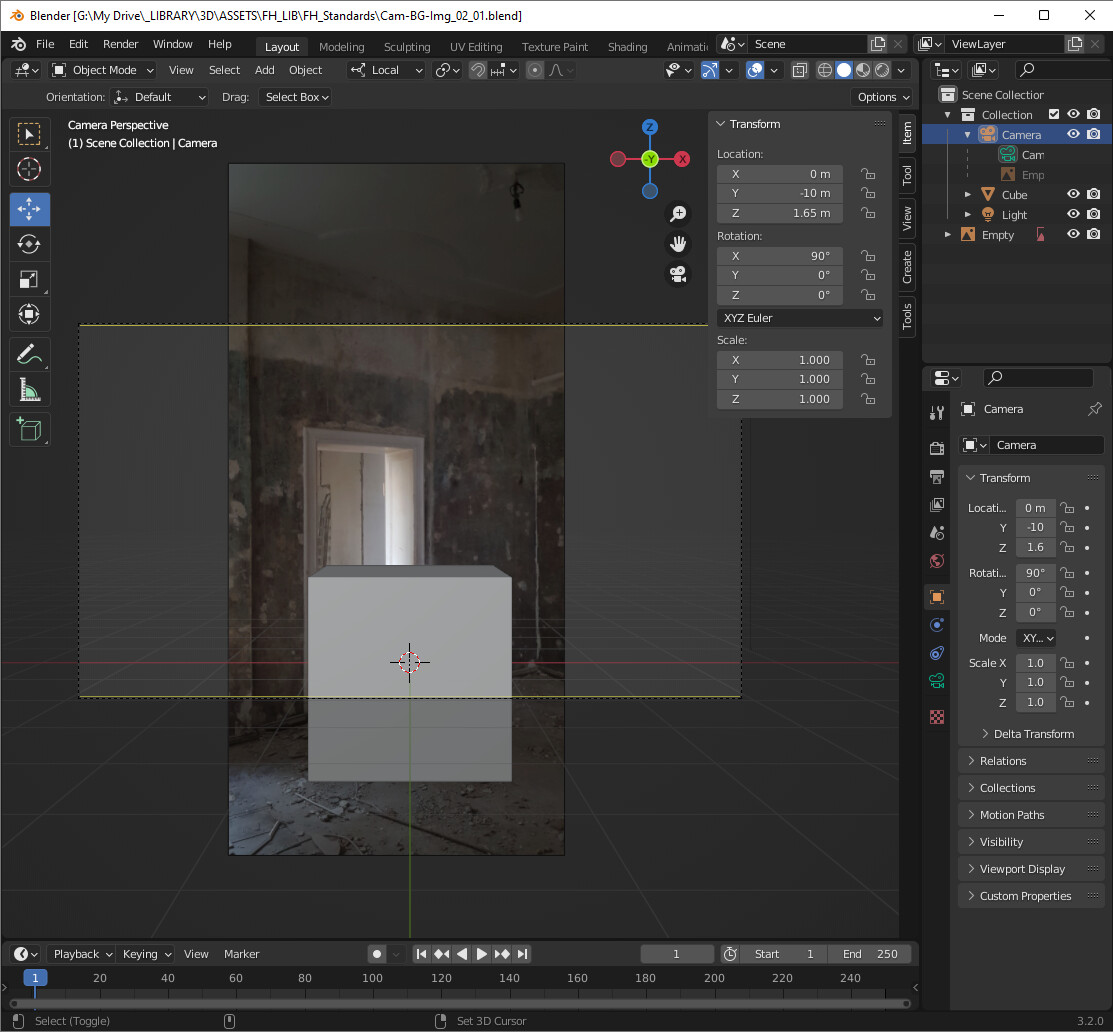Select the Annotate tool

(29, 354)
